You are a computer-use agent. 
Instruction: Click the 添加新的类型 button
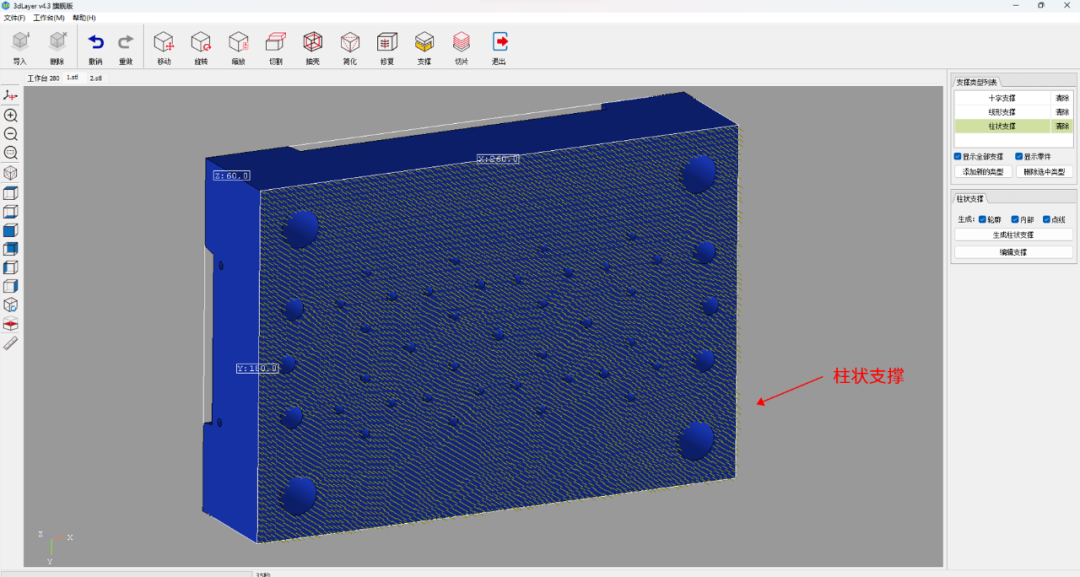[x=983, y=172]
